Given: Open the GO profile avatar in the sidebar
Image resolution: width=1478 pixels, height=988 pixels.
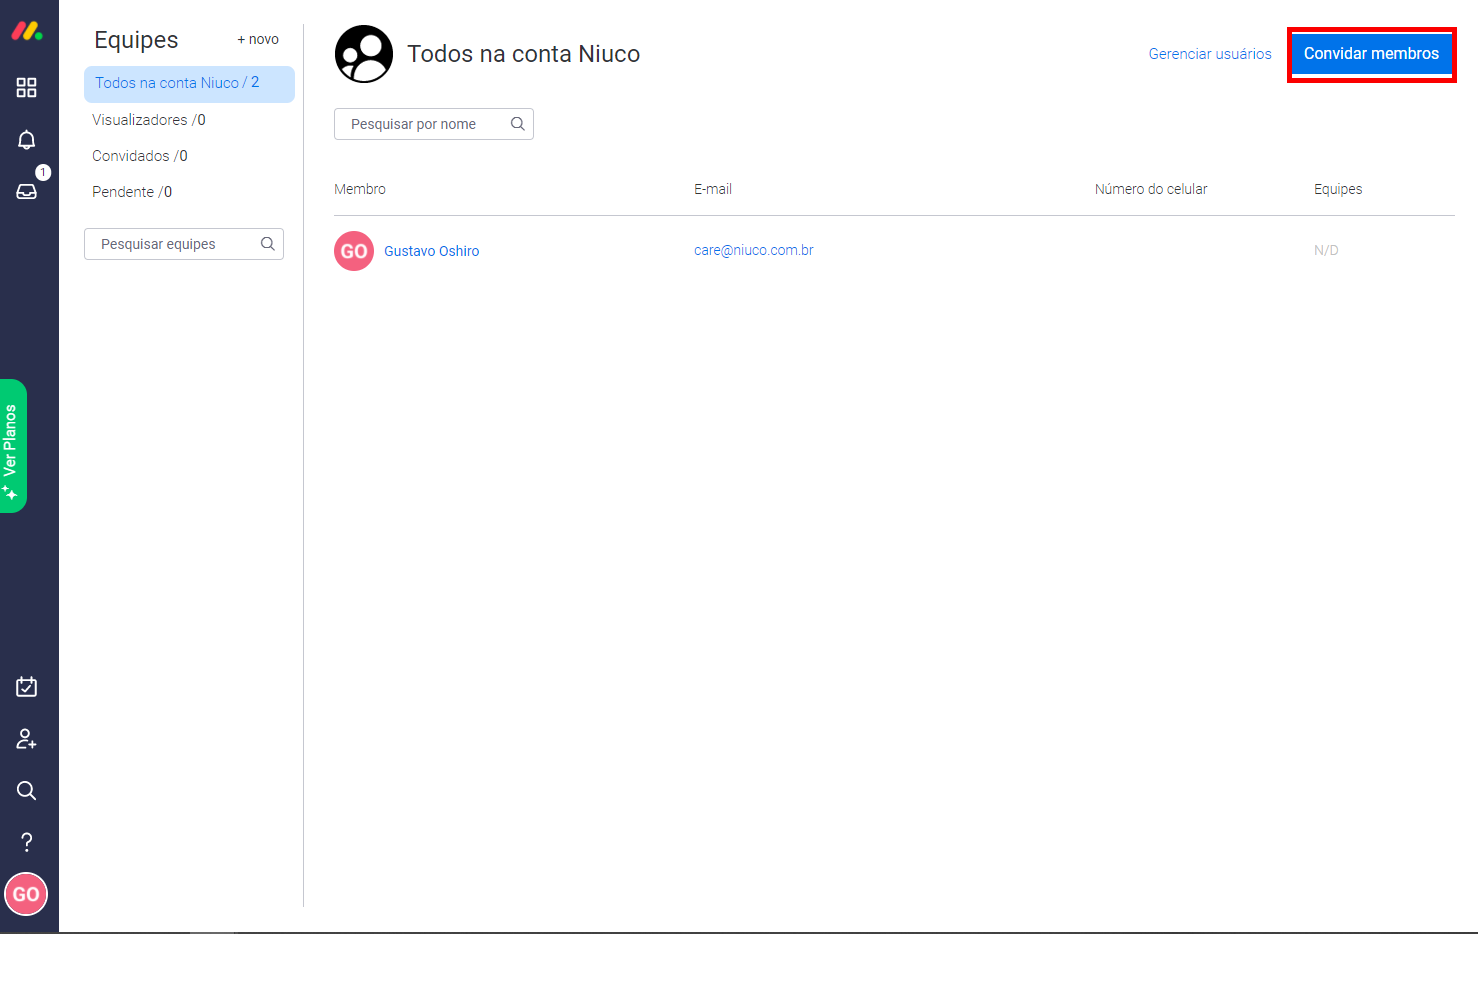Looking at the screenshot, I should (26, 894).
